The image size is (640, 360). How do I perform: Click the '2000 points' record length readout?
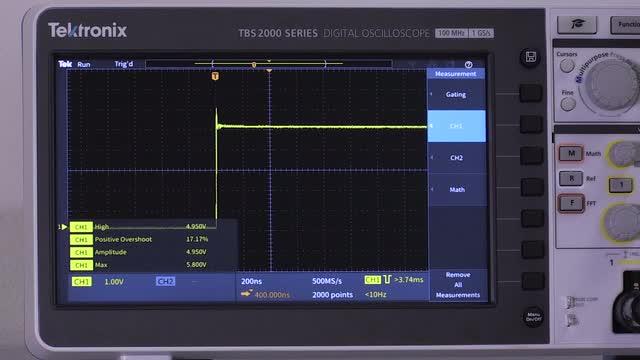pos(332,295)
